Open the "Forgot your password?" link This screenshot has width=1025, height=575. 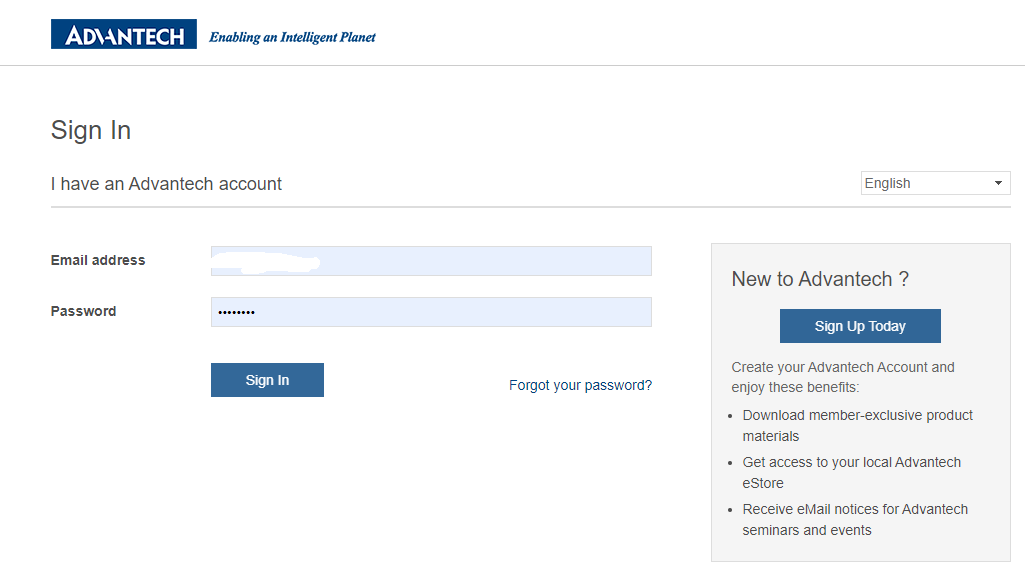click(580, 385)
